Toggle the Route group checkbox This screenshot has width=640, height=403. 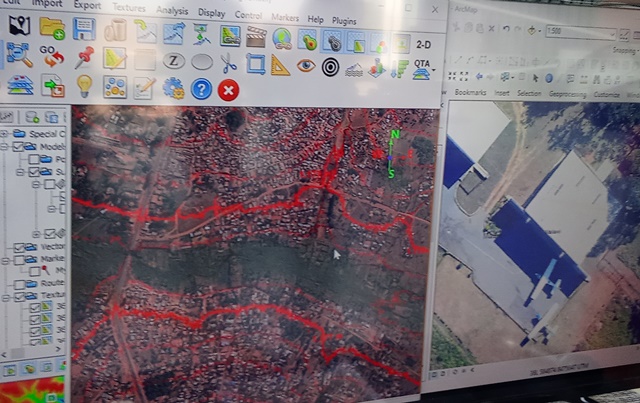20,284
